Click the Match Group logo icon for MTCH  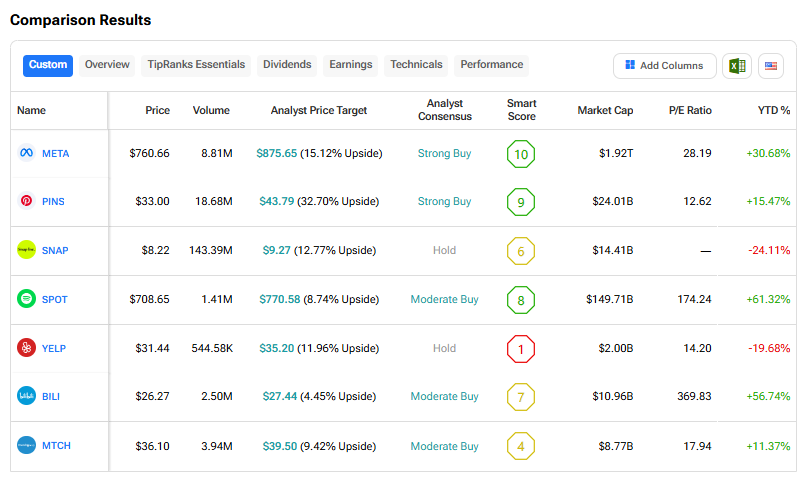[x=26, y=445]
